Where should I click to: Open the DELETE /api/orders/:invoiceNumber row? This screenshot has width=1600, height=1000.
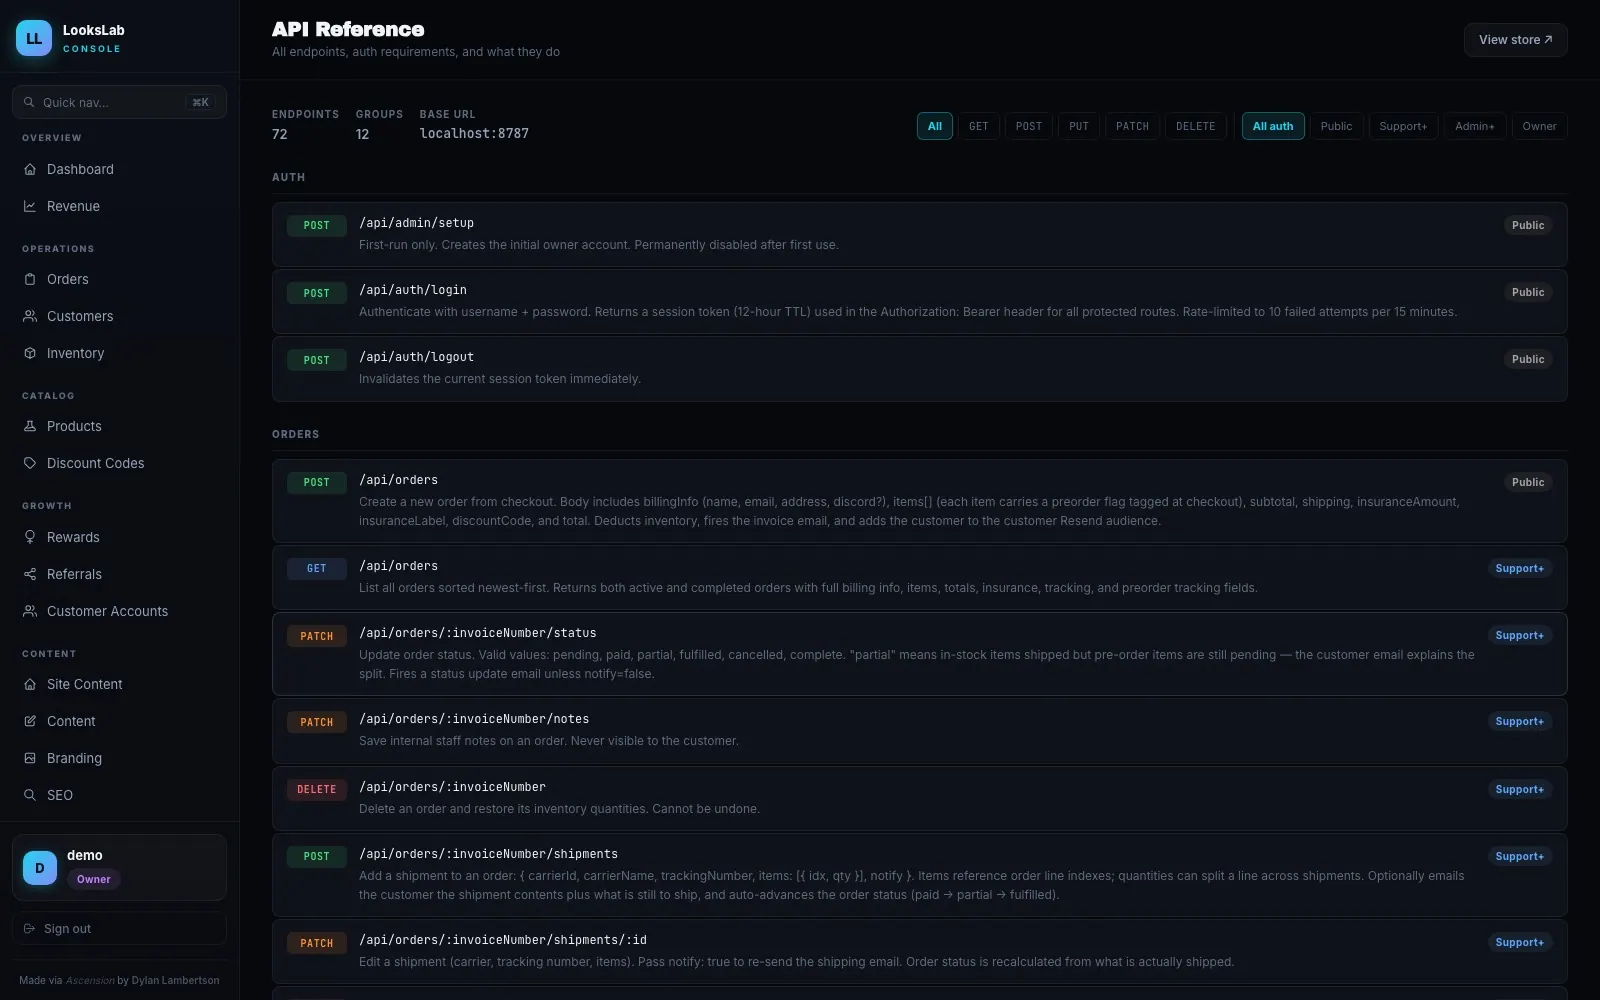pyautogui.click(x=919, y=798)
